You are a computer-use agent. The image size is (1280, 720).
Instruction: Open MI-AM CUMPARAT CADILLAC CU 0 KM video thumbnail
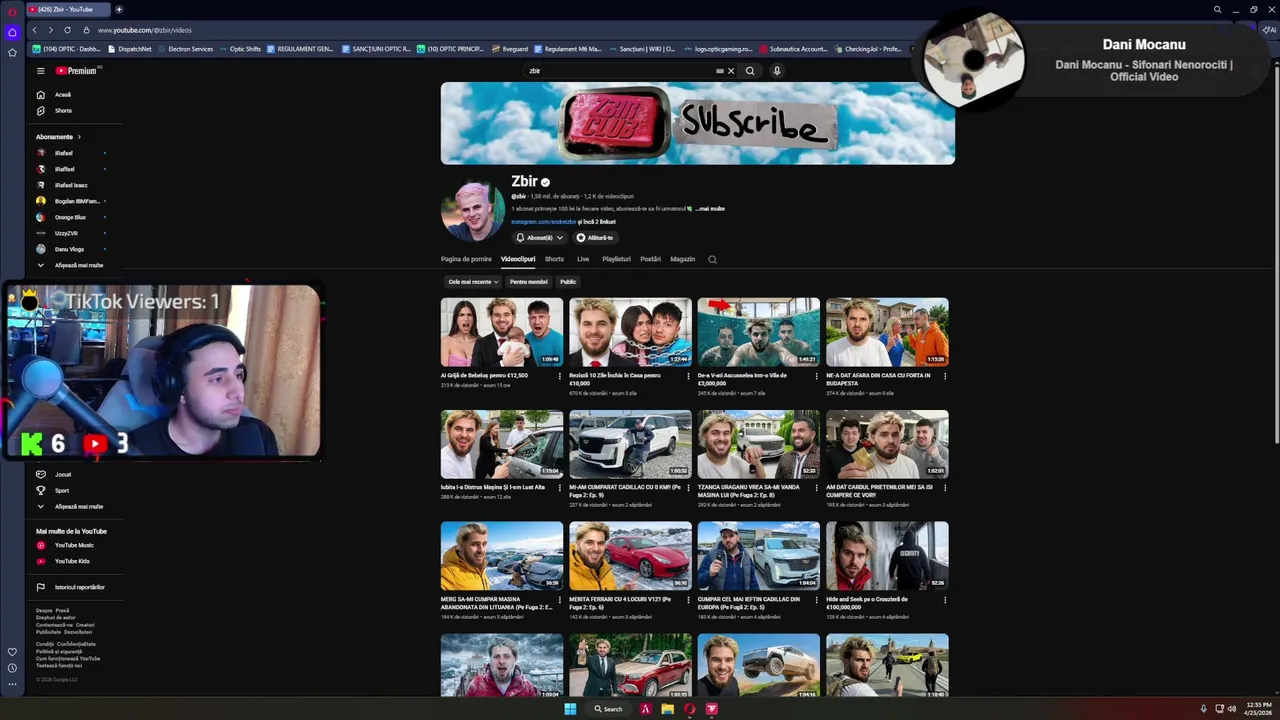click(630, 444)
